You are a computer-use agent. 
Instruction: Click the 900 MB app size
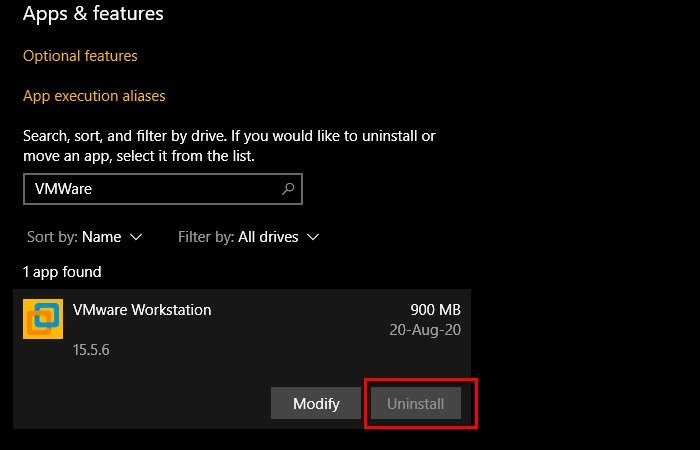[435, 310]
